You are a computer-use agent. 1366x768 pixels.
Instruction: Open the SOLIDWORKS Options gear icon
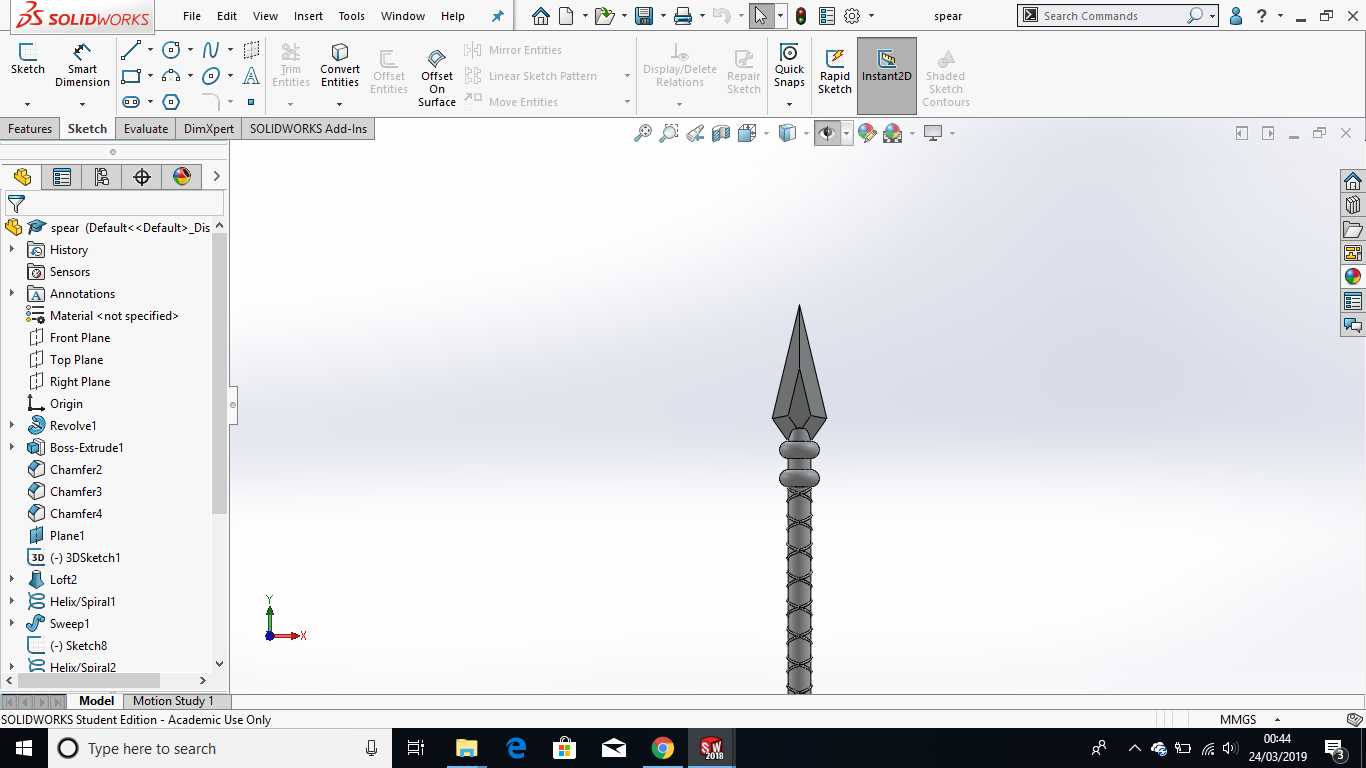click(852, 16)
